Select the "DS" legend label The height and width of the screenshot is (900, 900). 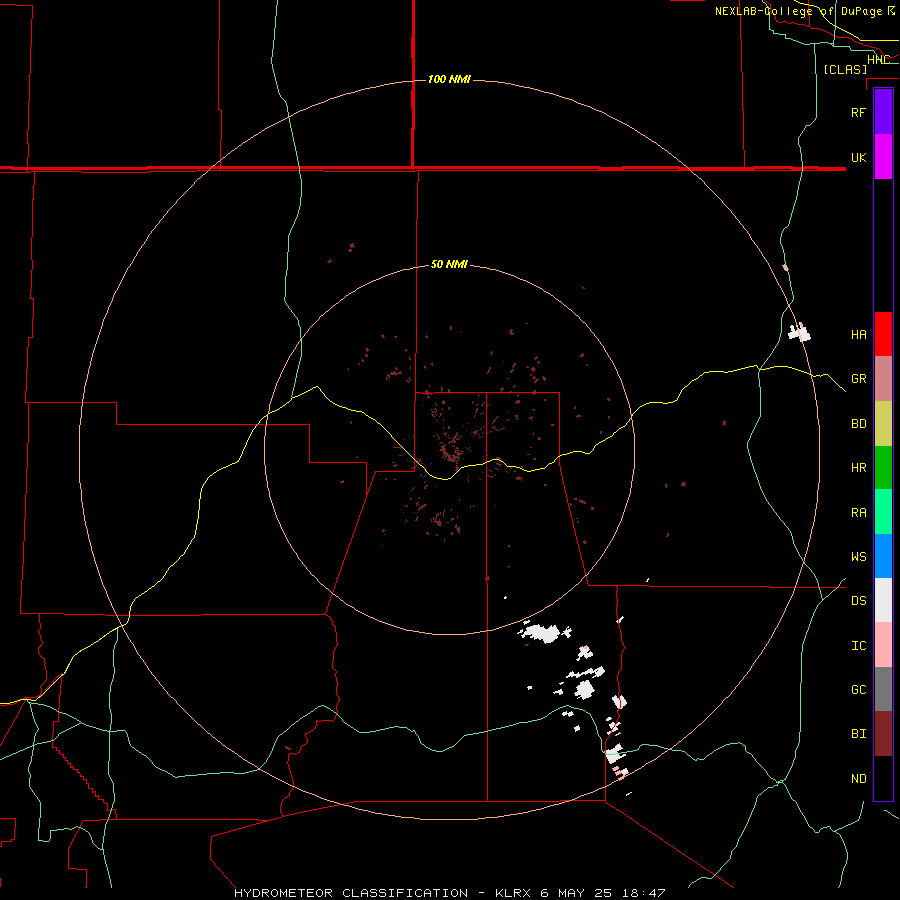858,601
